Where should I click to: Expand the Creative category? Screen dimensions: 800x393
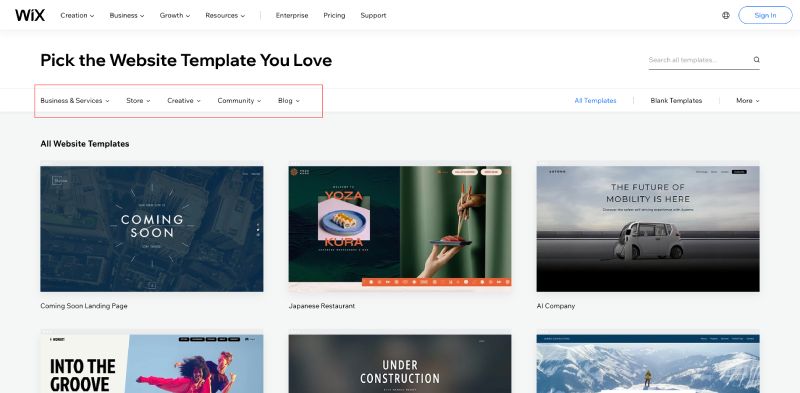point(184,101)
